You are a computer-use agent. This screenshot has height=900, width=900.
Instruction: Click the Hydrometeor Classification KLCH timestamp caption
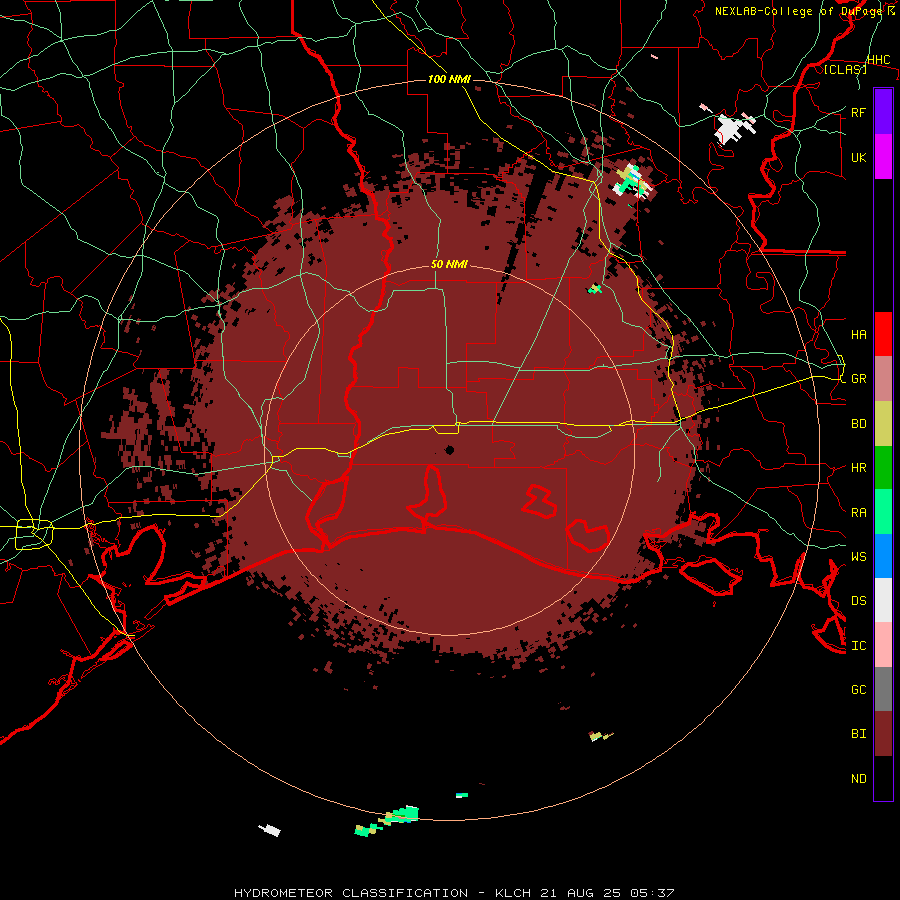click(453, 893)
